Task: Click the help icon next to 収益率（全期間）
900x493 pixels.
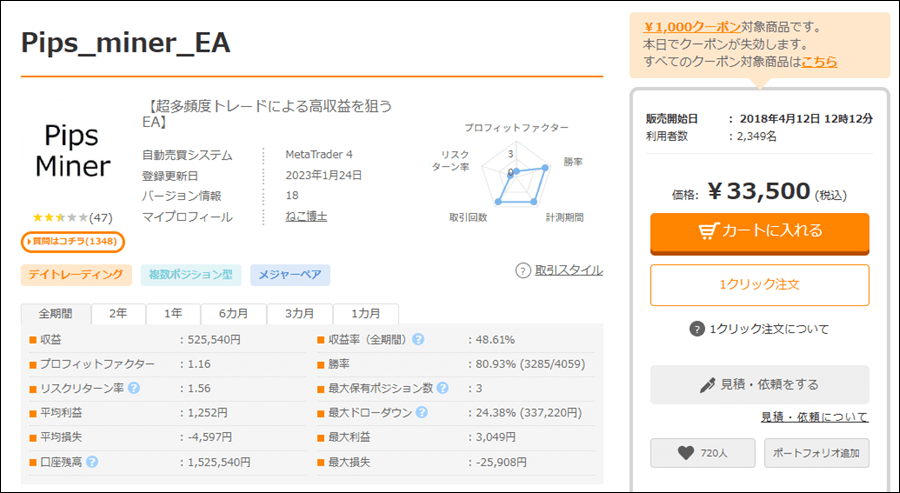Action: tap(418, 340)
